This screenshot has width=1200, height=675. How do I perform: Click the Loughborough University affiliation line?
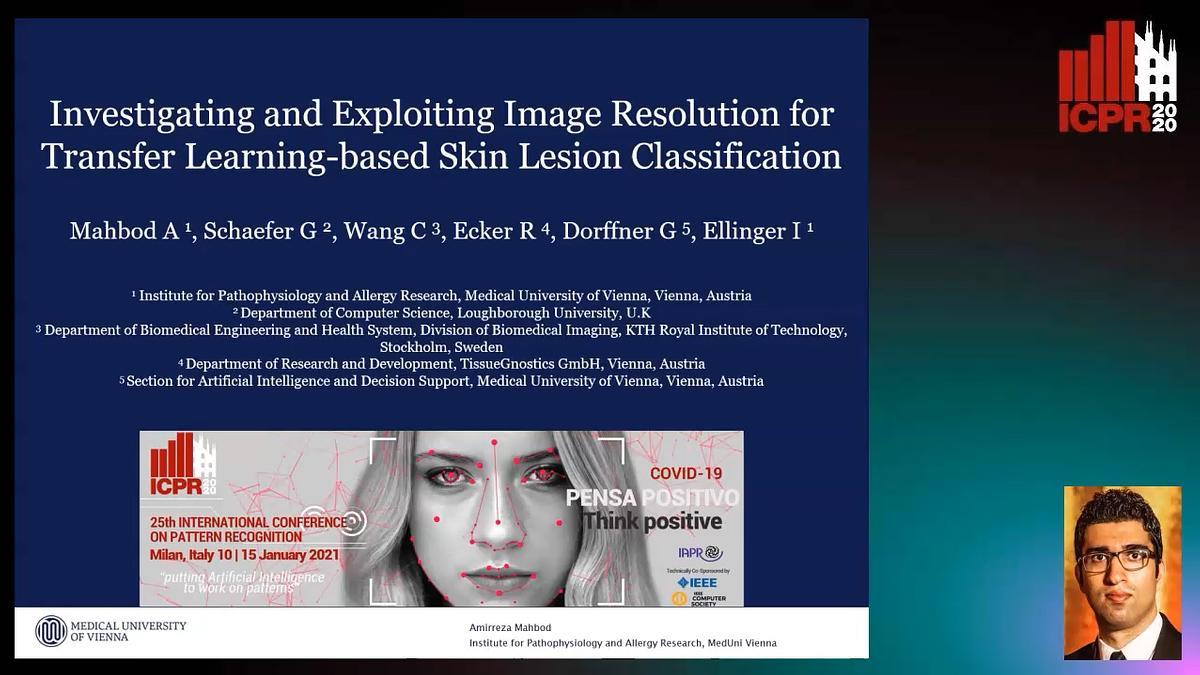coord(441,312)
